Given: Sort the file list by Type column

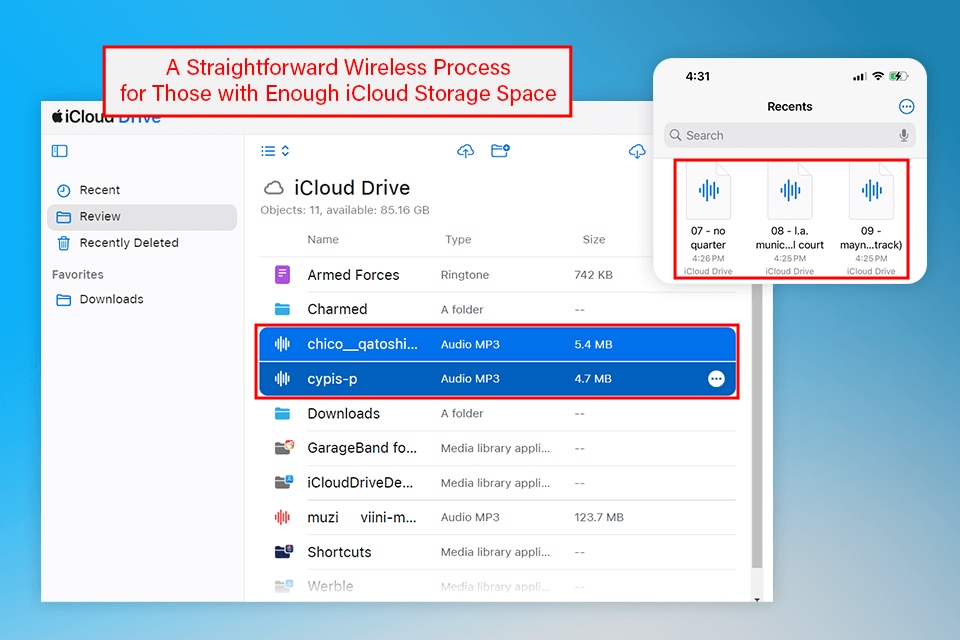Looking at the screenshot, I should click(458, 239).
